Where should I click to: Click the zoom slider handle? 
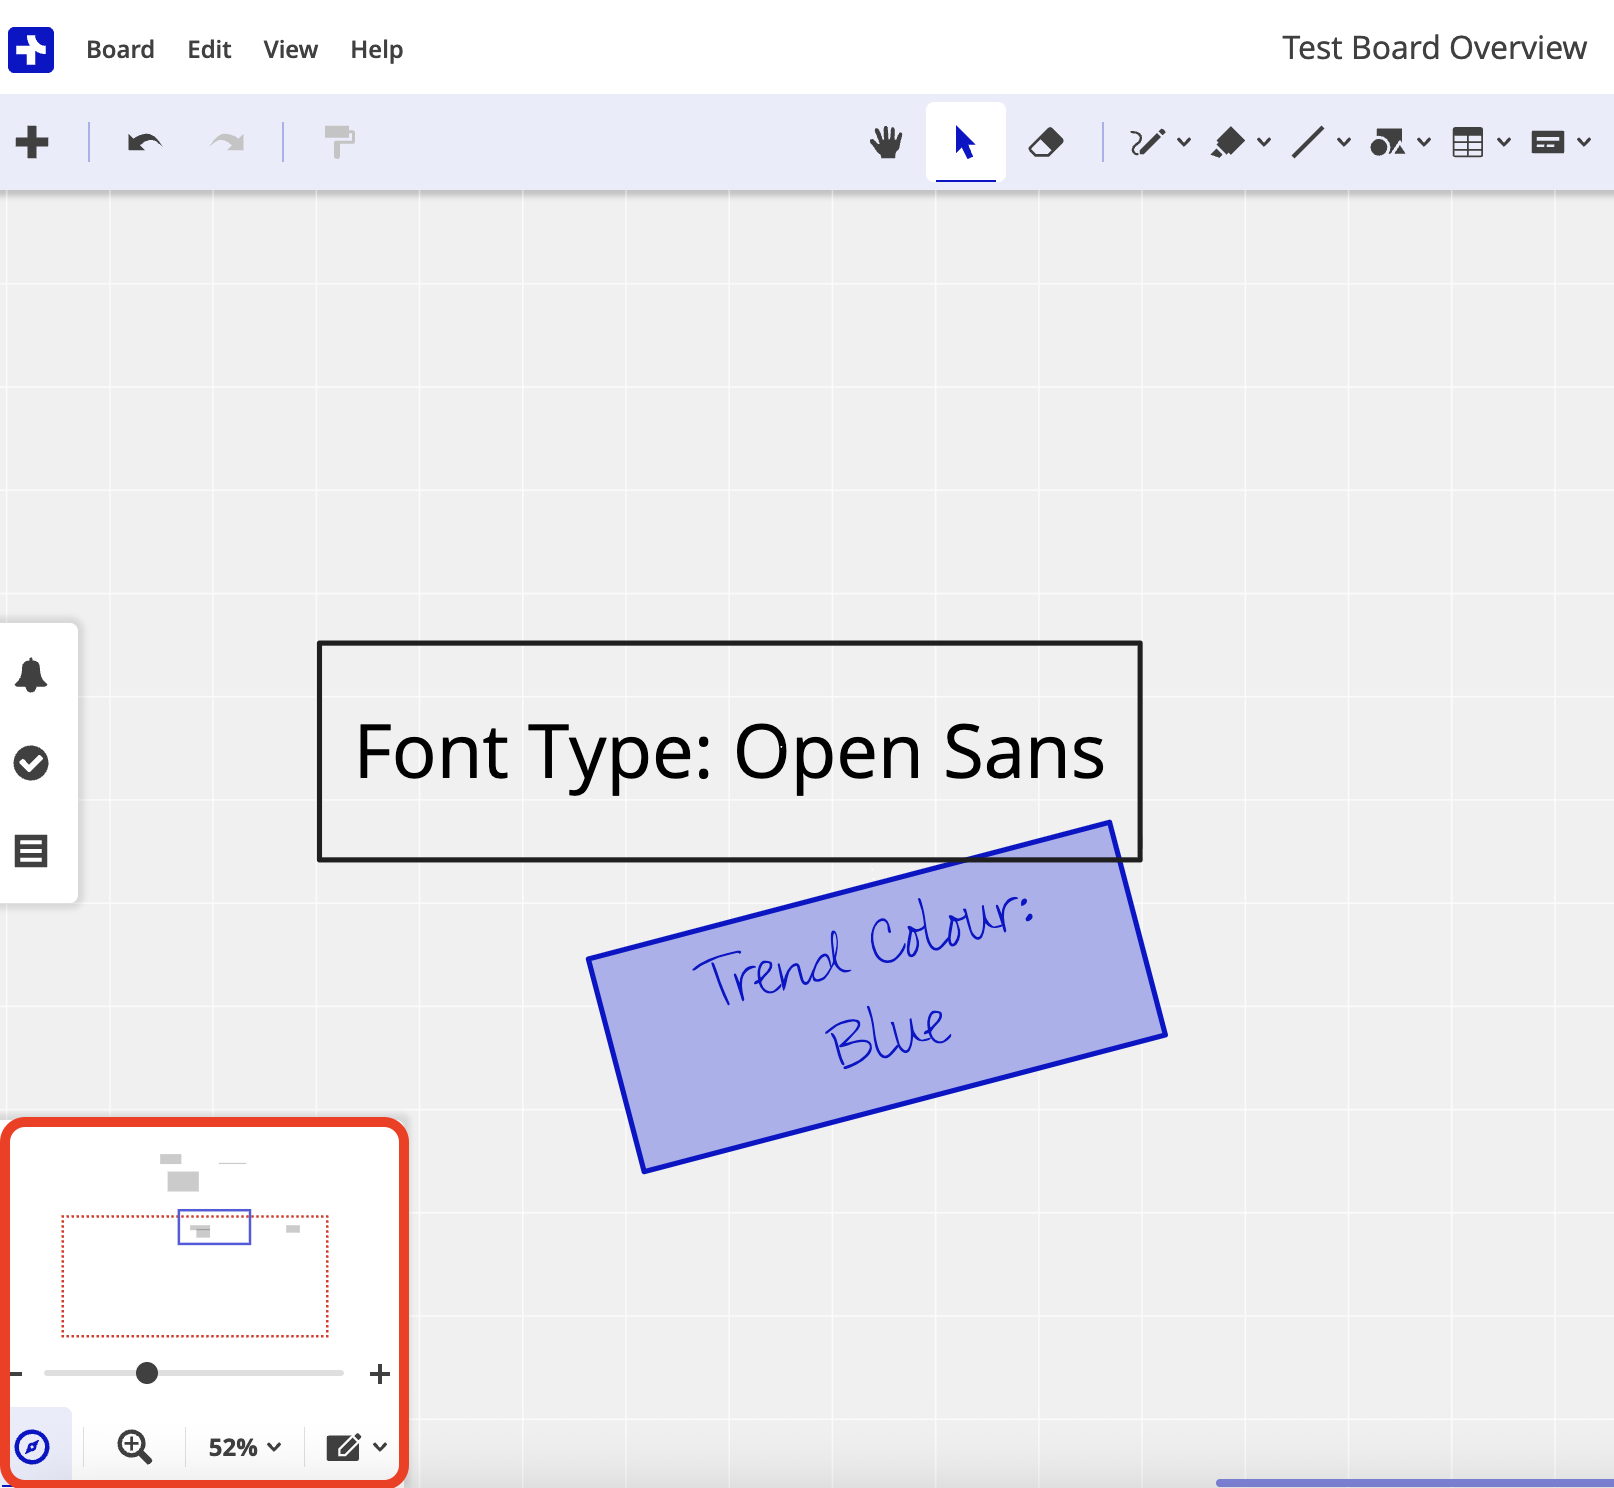coord(147,1373)
